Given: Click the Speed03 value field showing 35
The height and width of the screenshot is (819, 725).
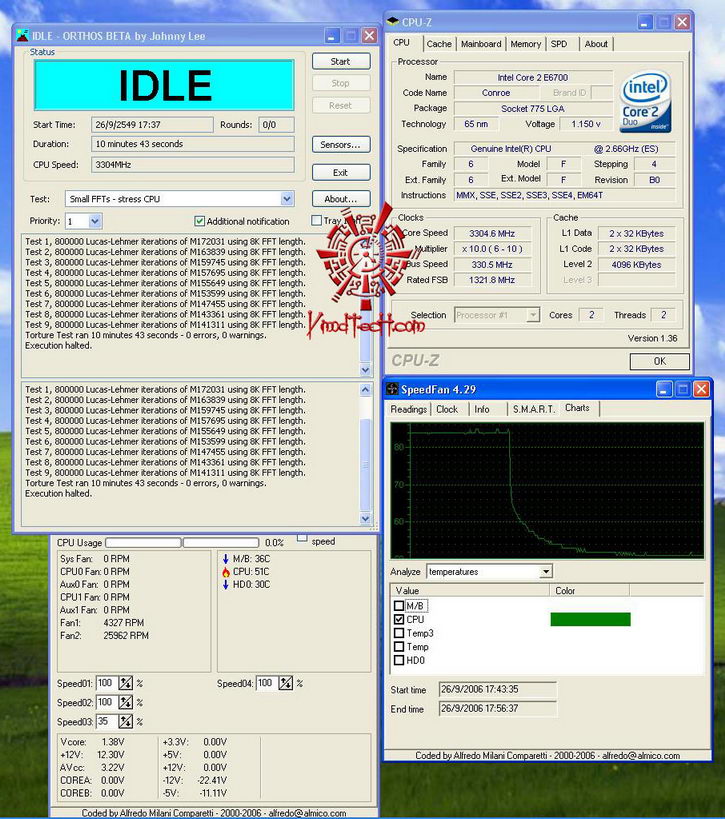Looking at the screenshot, I should (107, 722).
